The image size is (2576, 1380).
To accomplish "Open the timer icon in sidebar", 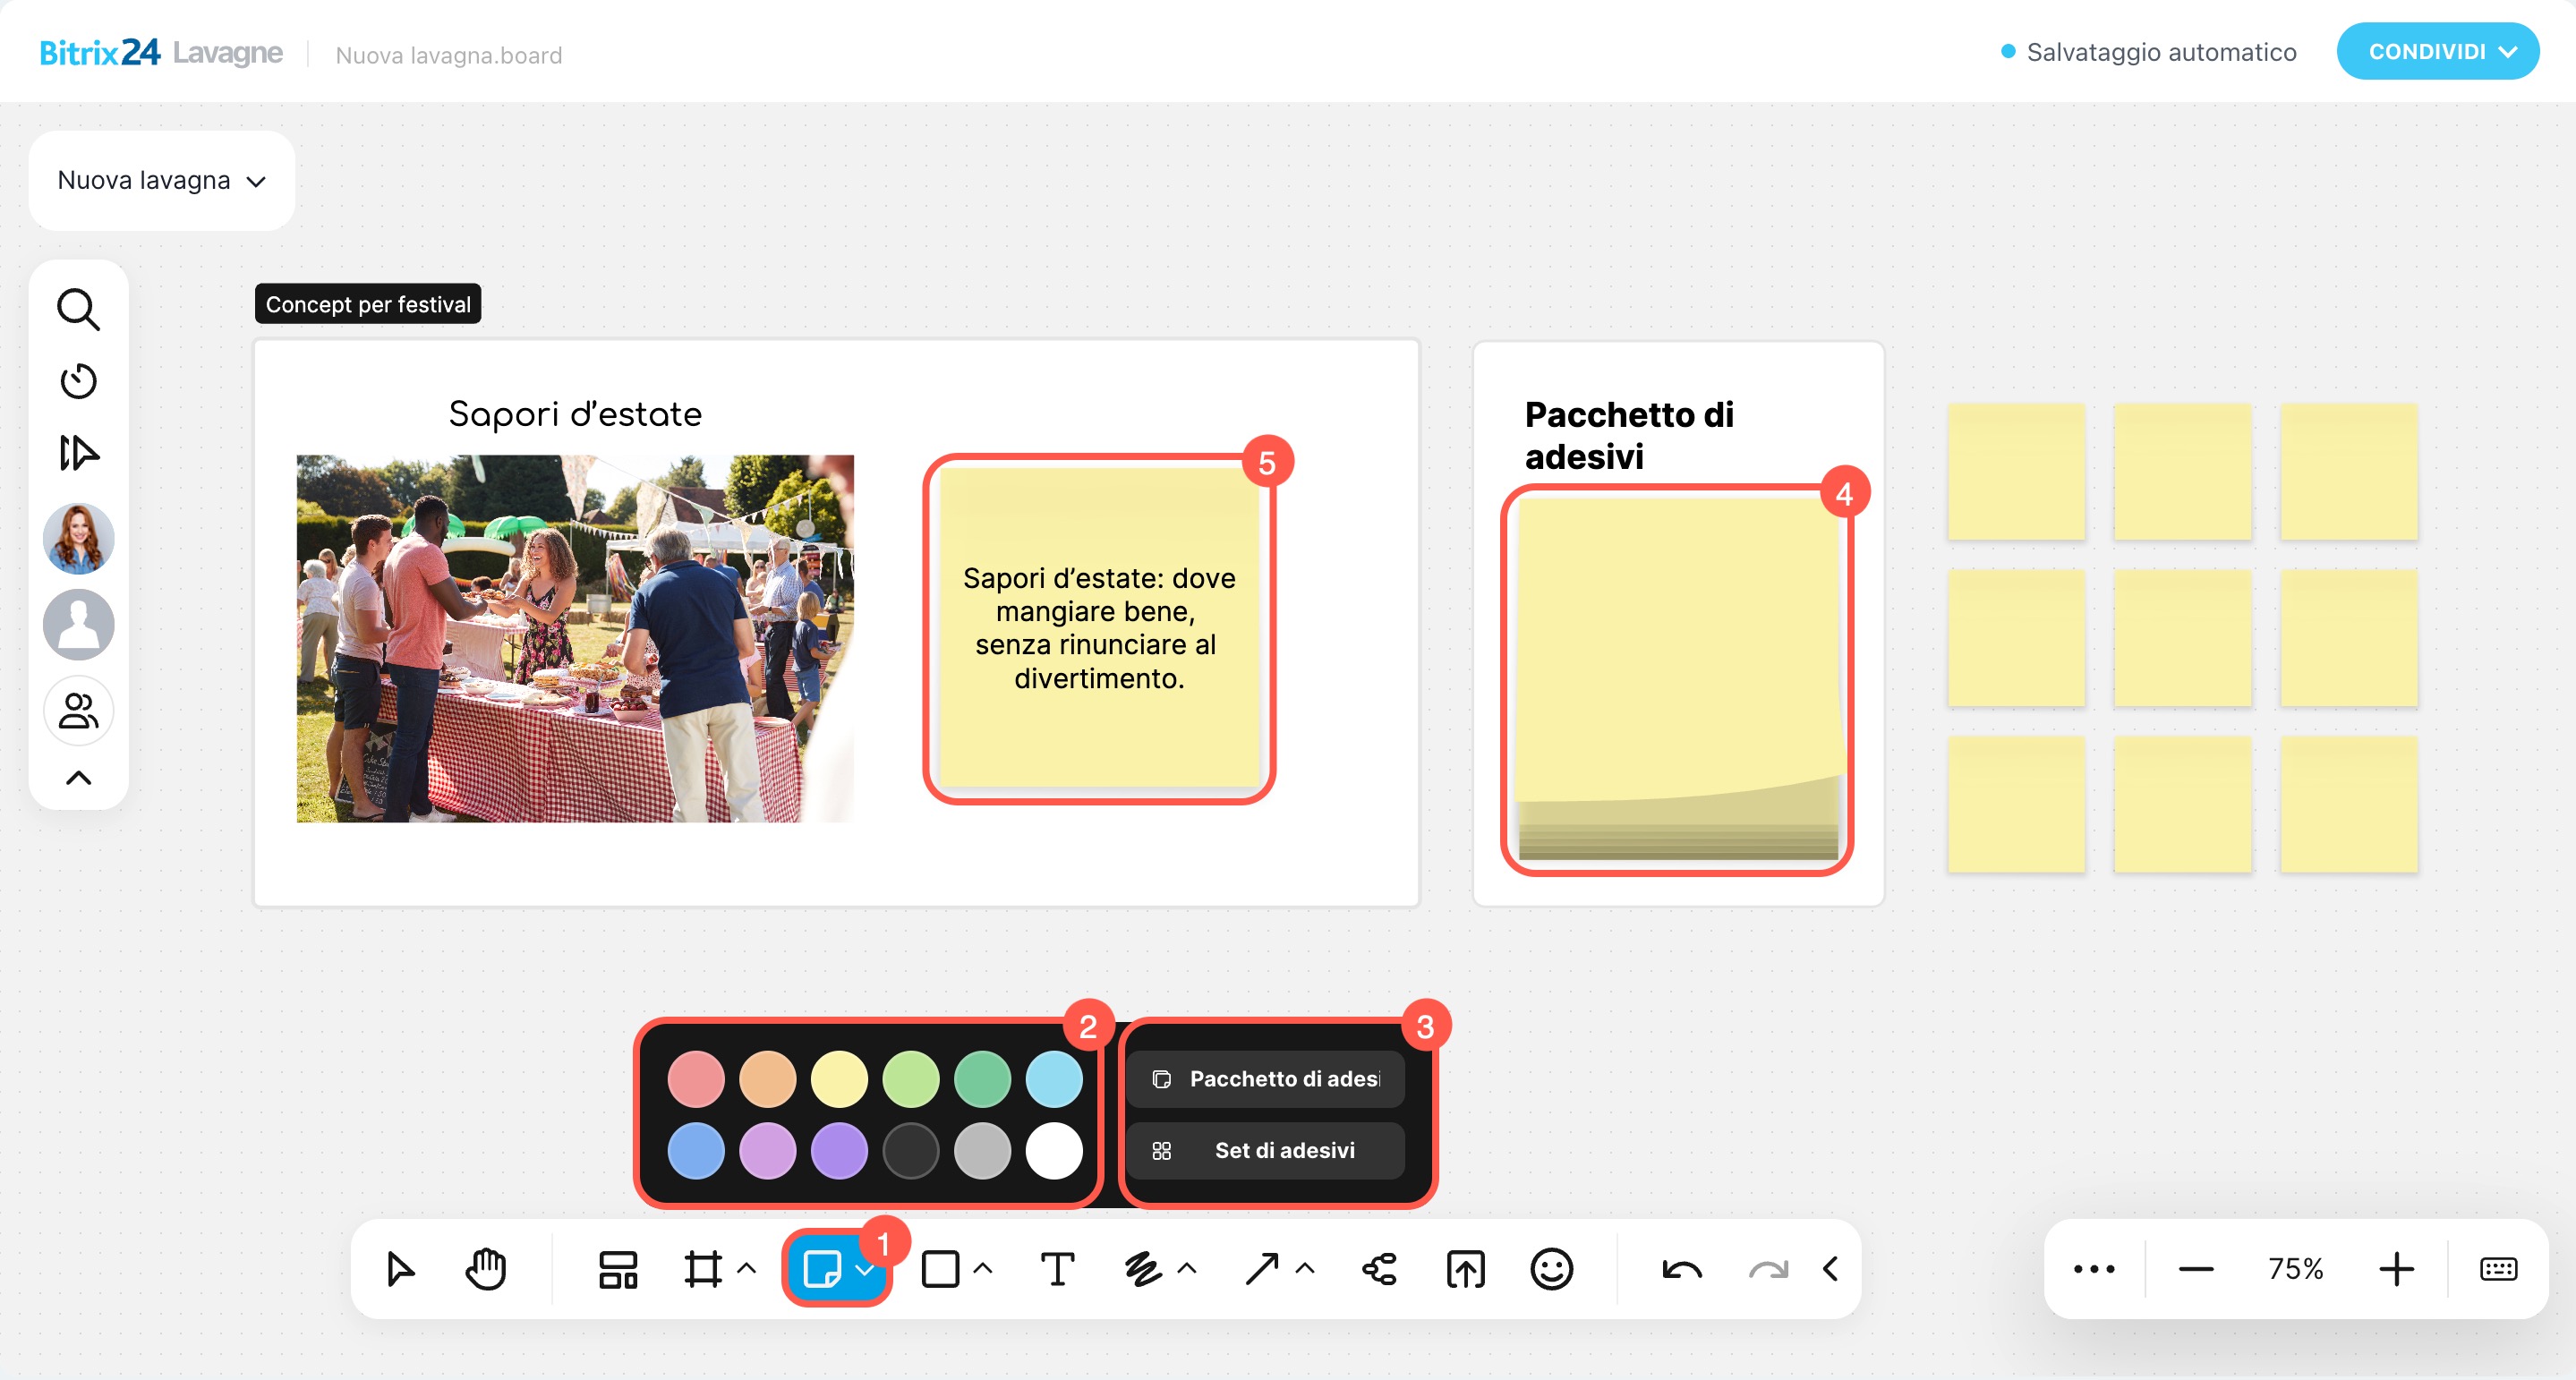I will [x=78, y=381].
